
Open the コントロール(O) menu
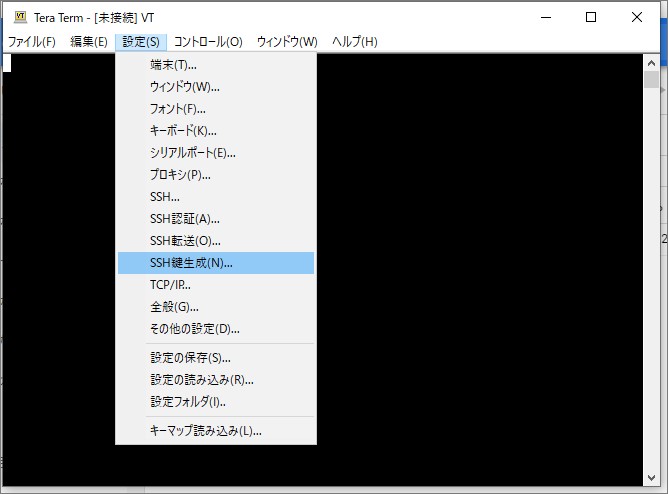tap(208, 42)
